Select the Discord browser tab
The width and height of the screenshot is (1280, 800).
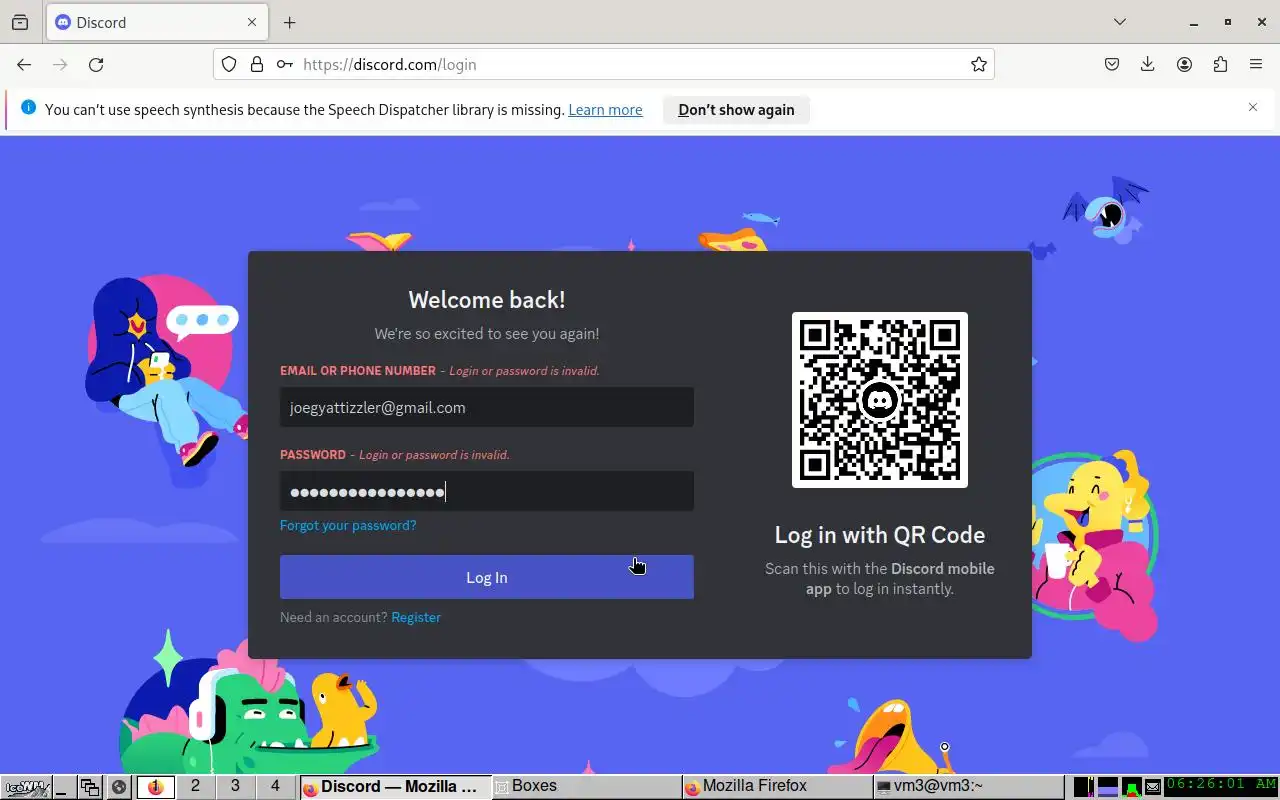[156, 22]
